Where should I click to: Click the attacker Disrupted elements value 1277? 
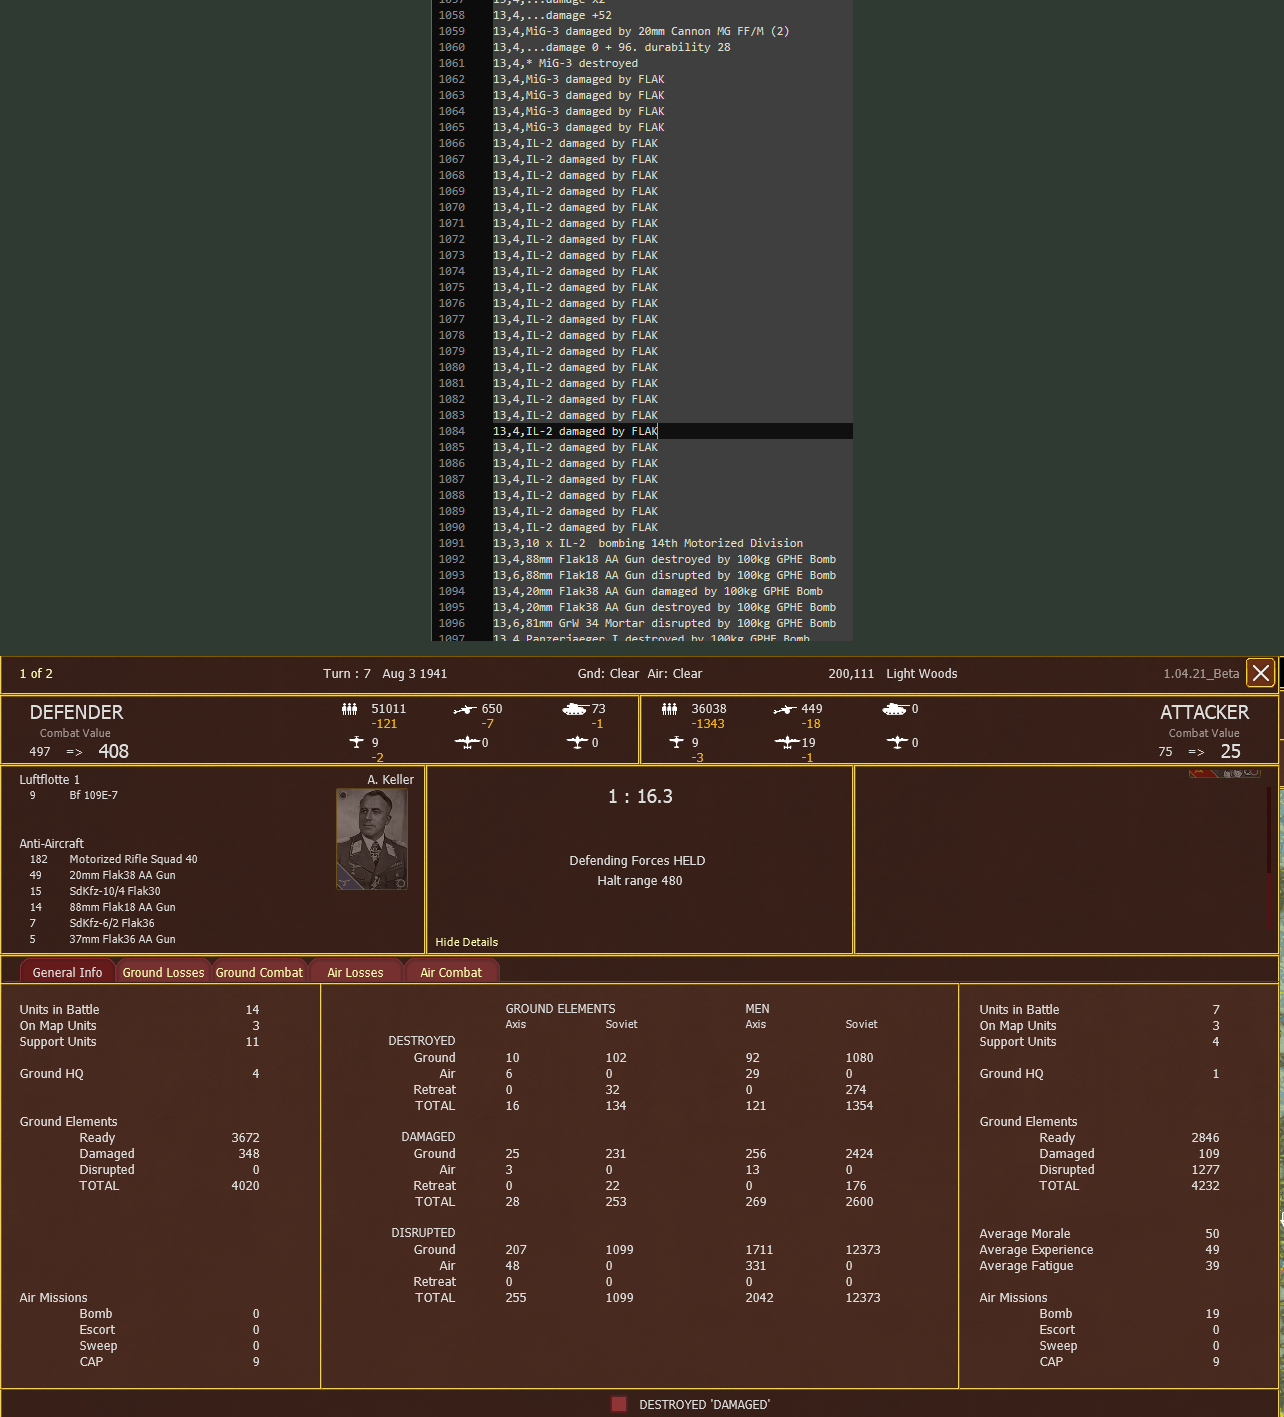point(1205,1170)
